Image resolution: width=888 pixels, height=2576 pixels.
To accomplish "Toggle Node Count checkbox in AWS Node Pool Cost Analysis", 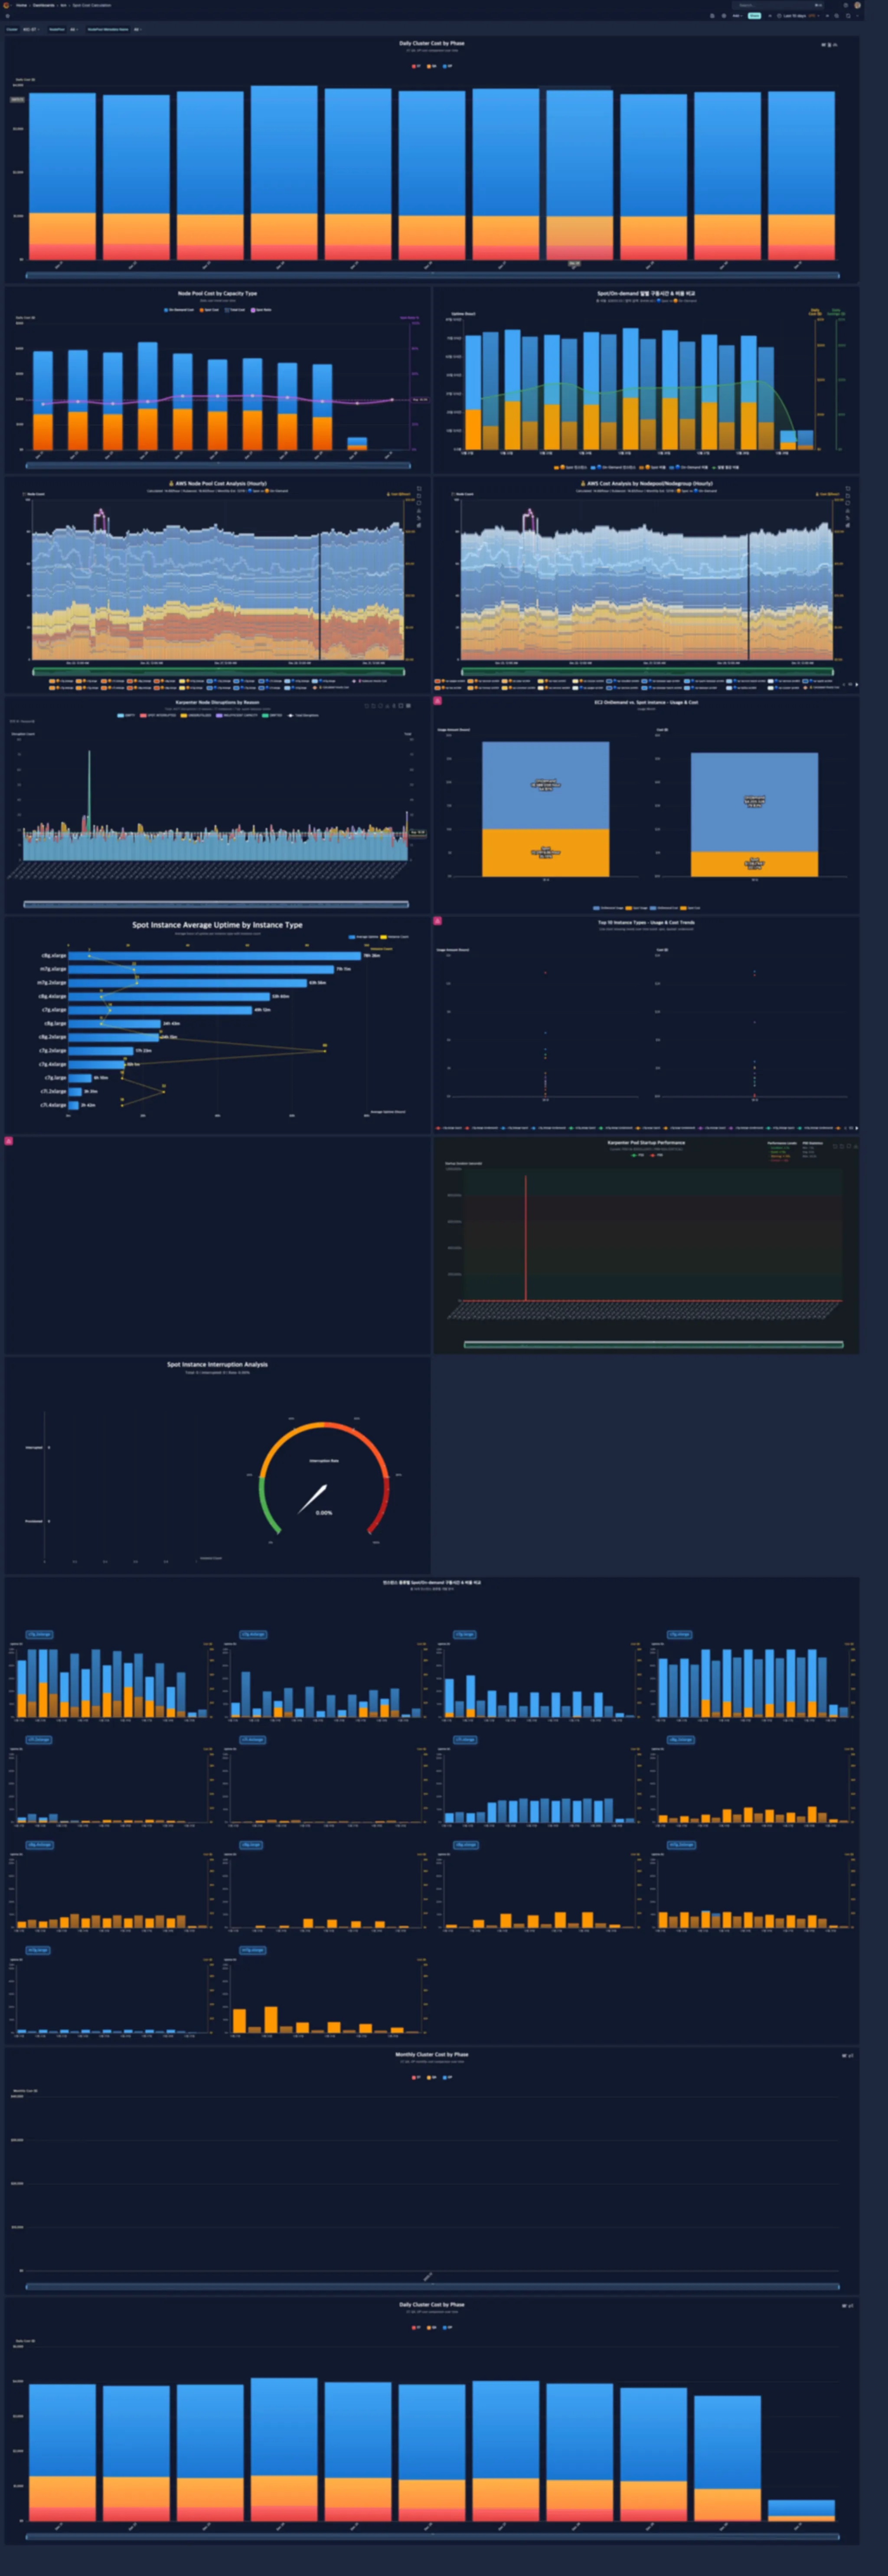I will (24, 493).
